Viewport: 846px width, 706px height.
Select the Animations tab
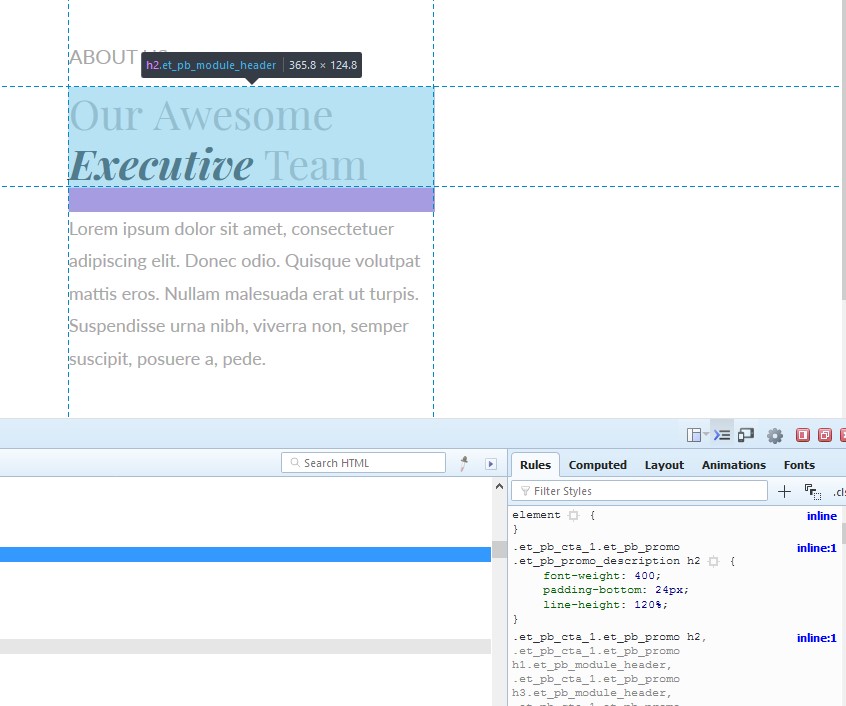733,465
